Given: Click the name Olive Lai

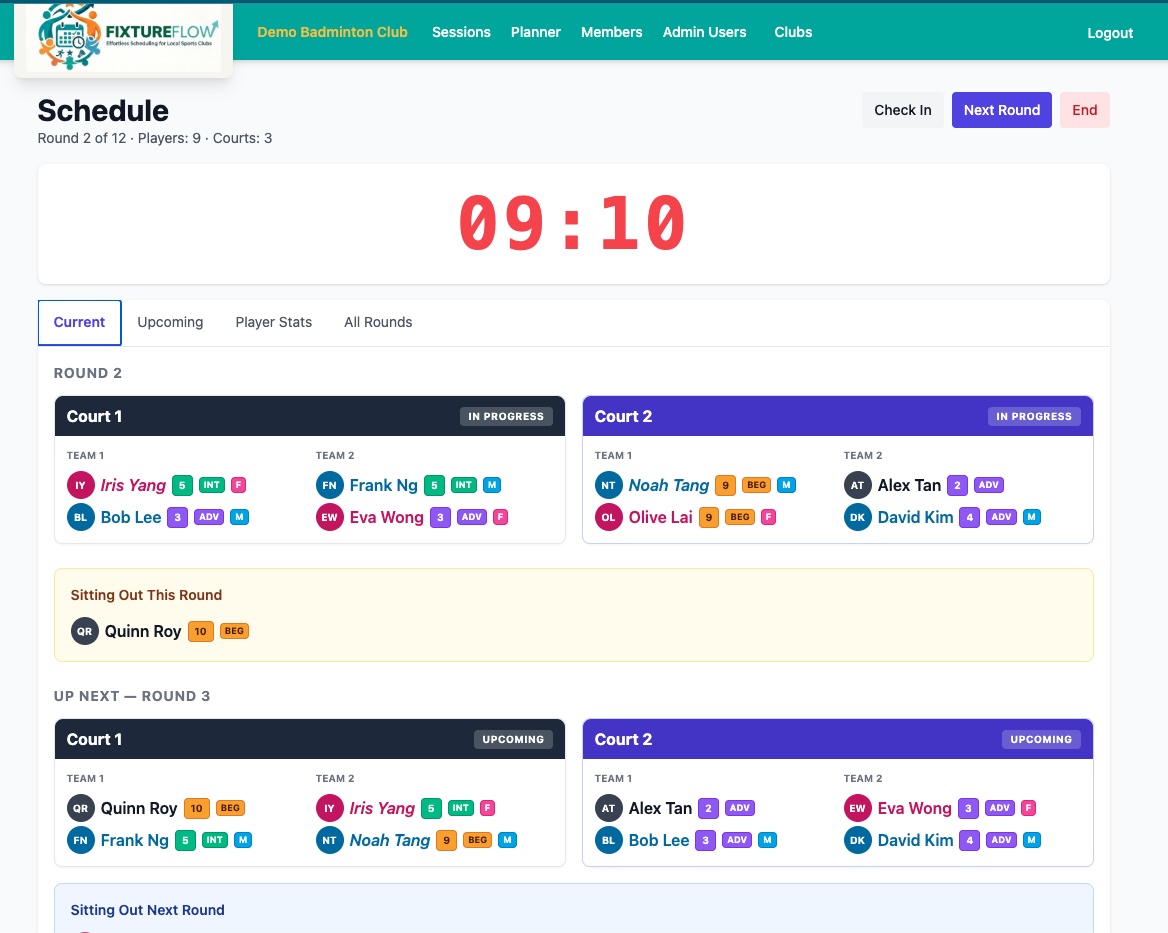Looking at the screenshot, I should click(661, 517).
